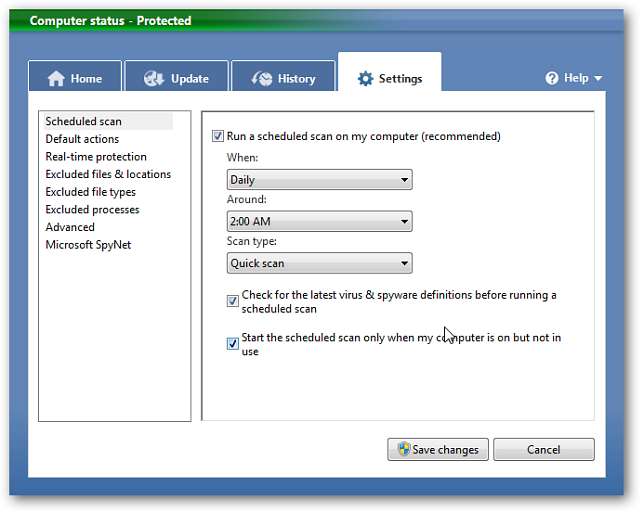Select Real-time protection in the settings list
The height and width of the screenshot is (512, 640).
[96, 157]
